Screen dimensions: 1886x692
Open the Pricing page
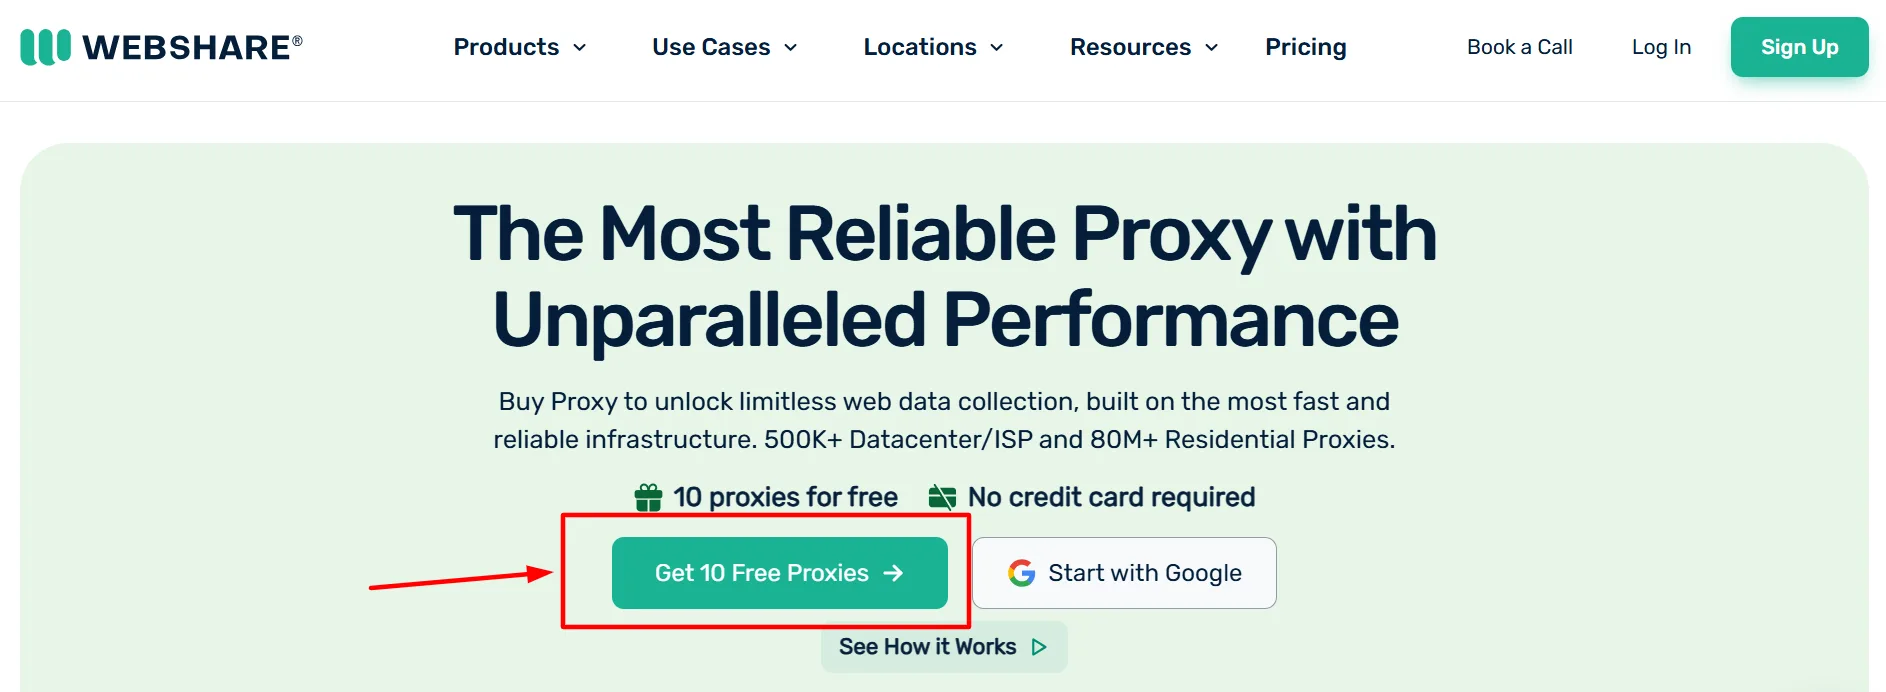pos(1305,47)
